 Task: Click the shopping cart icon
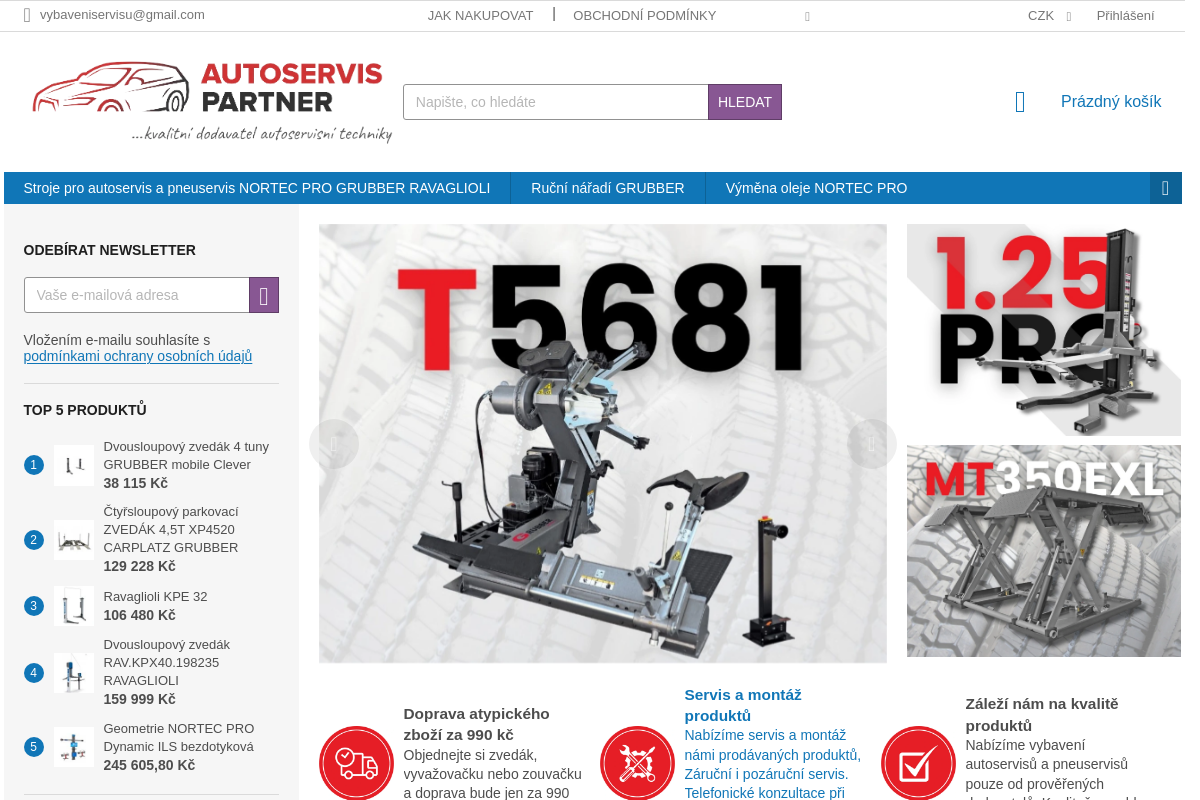[x=1019, y=101]
